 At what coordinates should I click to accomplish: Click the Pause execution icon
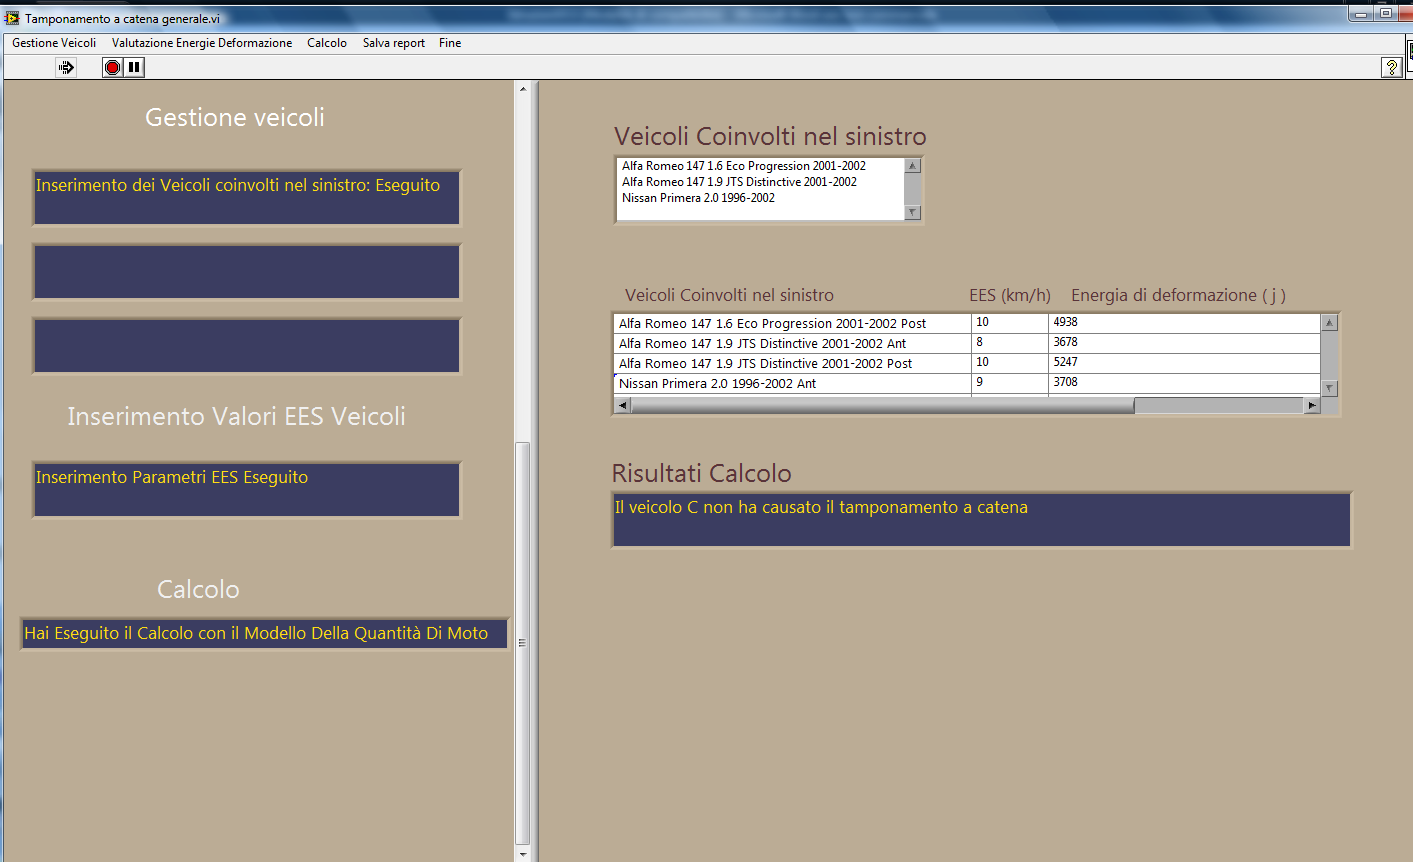[134, 67]
